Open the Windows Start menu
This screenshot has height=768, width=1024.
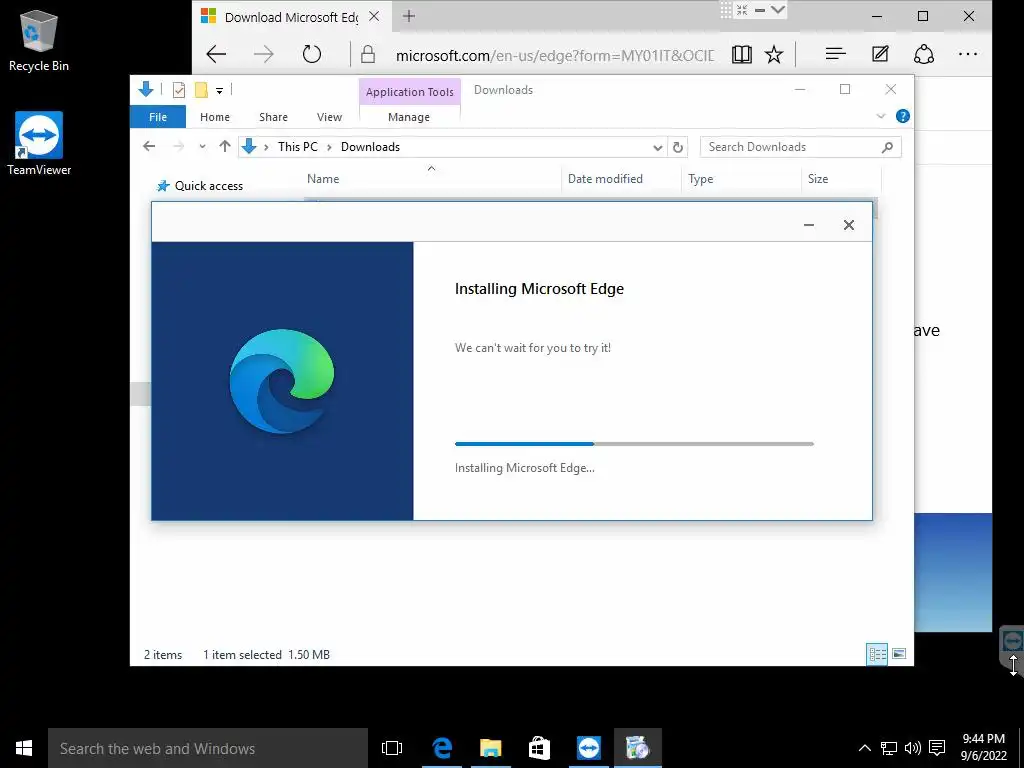pos(24,748)
